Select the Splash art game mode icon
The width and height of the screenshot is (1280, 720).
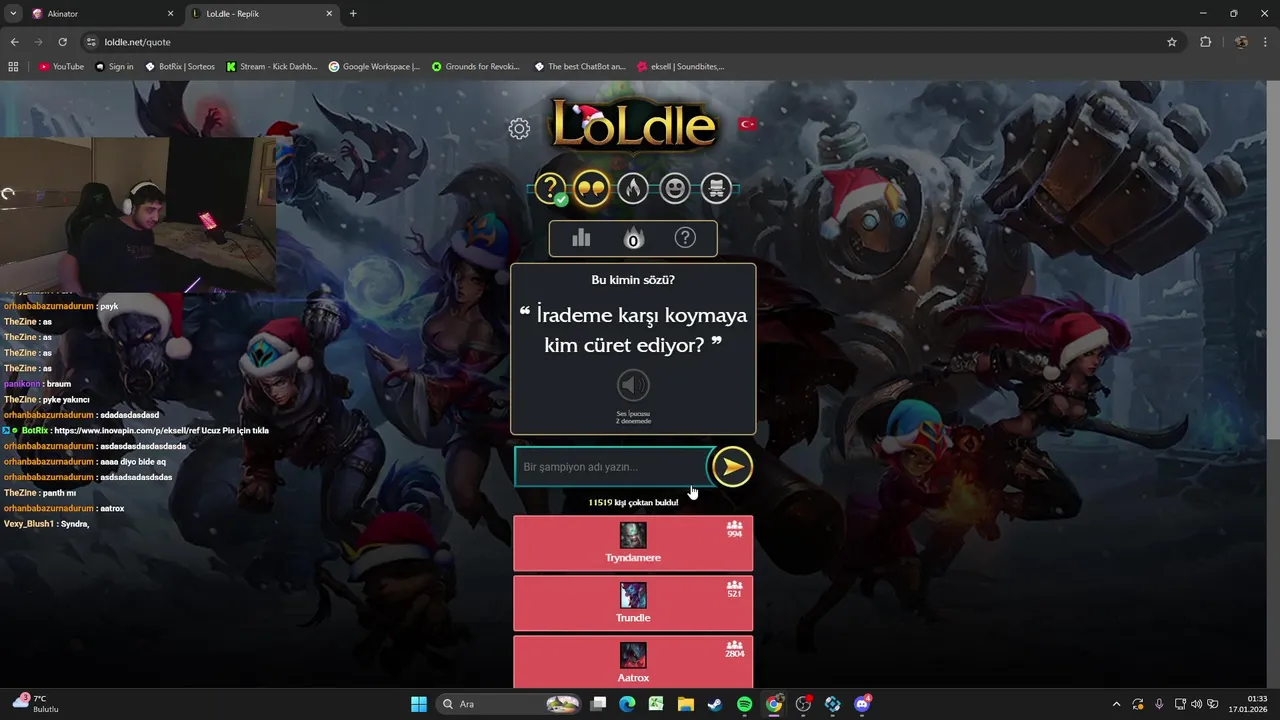[716, 188]
